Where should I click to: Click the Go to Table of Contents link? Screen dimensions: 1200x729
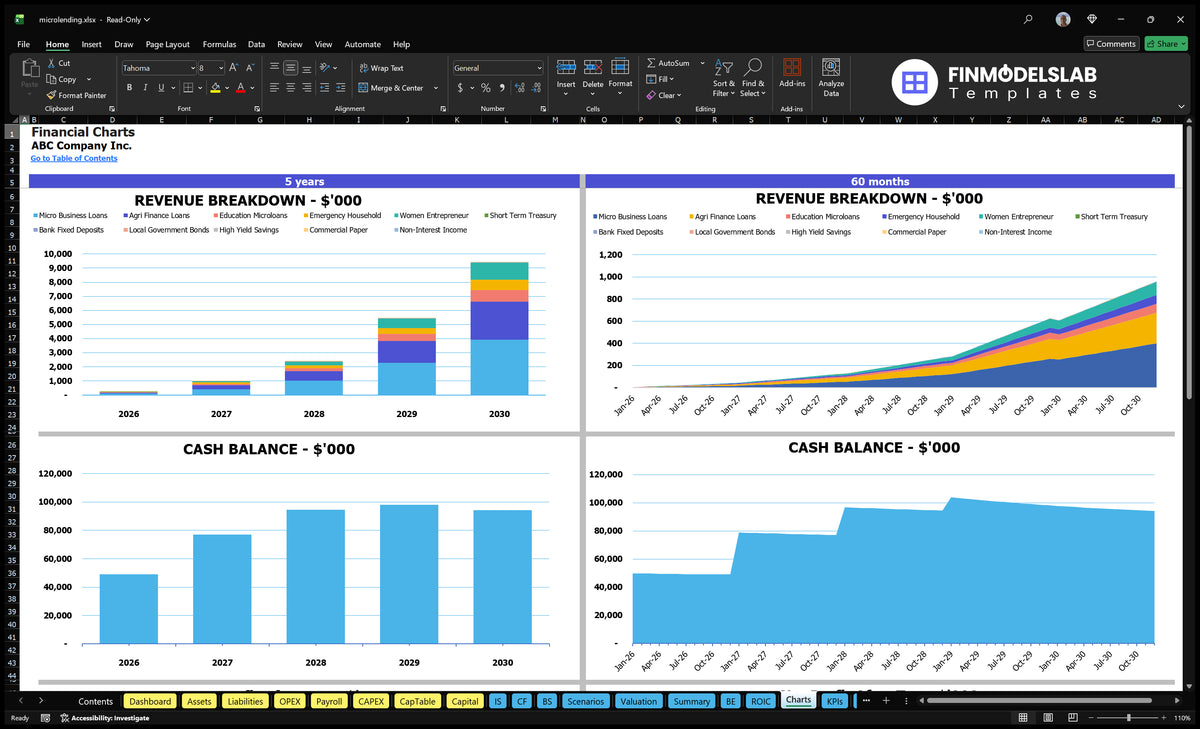[74, 158]
